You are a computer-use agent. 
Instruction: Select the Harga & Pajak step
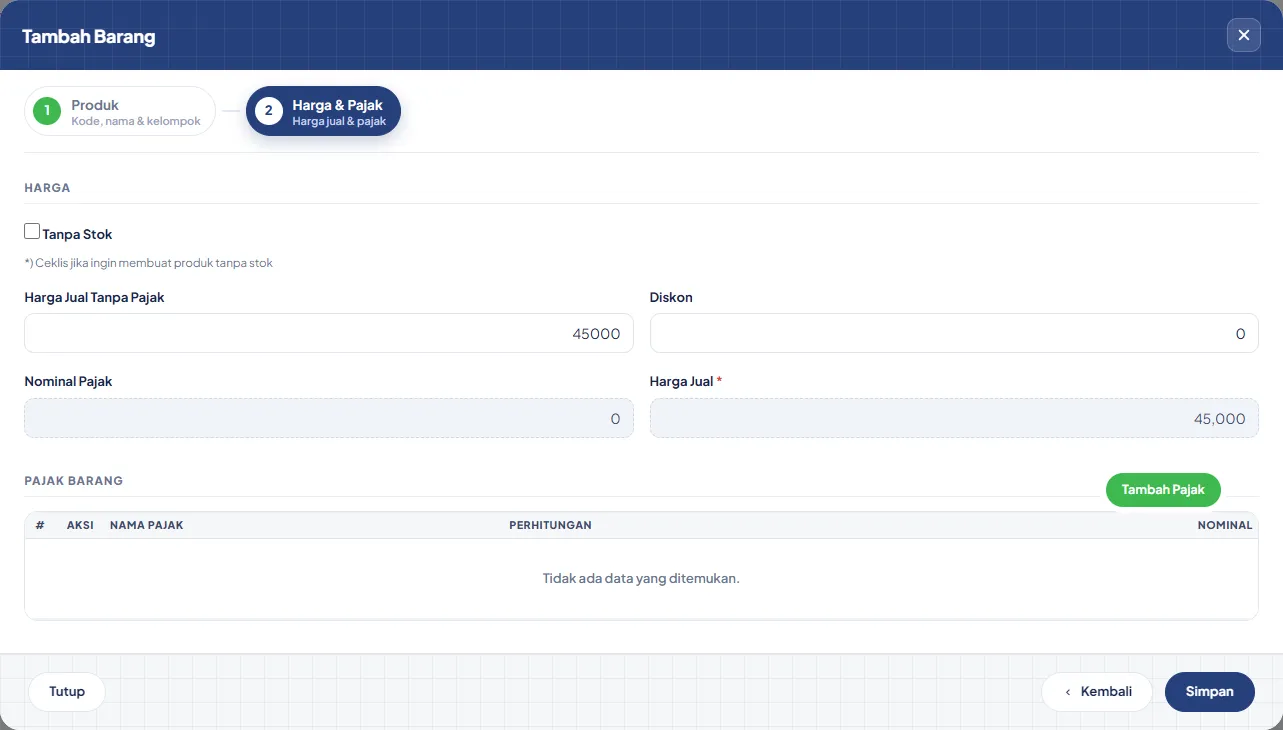(323, 111)
